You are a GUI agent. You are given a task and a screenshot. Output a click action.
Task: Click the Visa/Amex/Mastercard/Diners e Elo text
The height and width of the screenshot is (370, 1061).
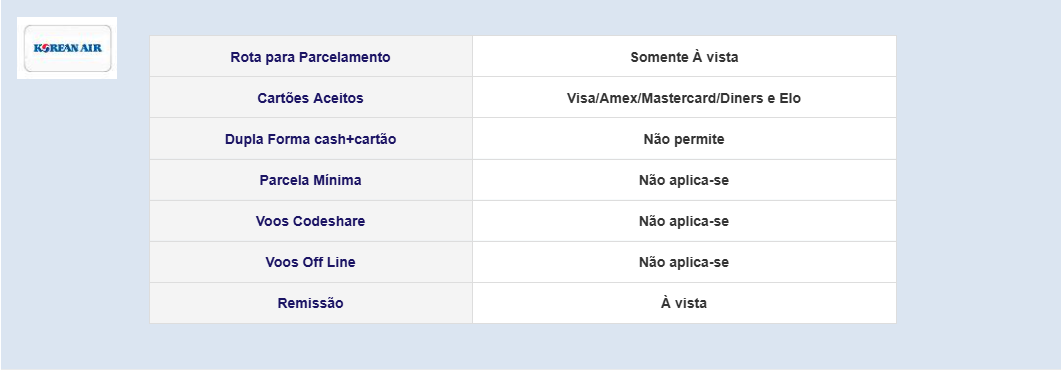coord(683,98)
